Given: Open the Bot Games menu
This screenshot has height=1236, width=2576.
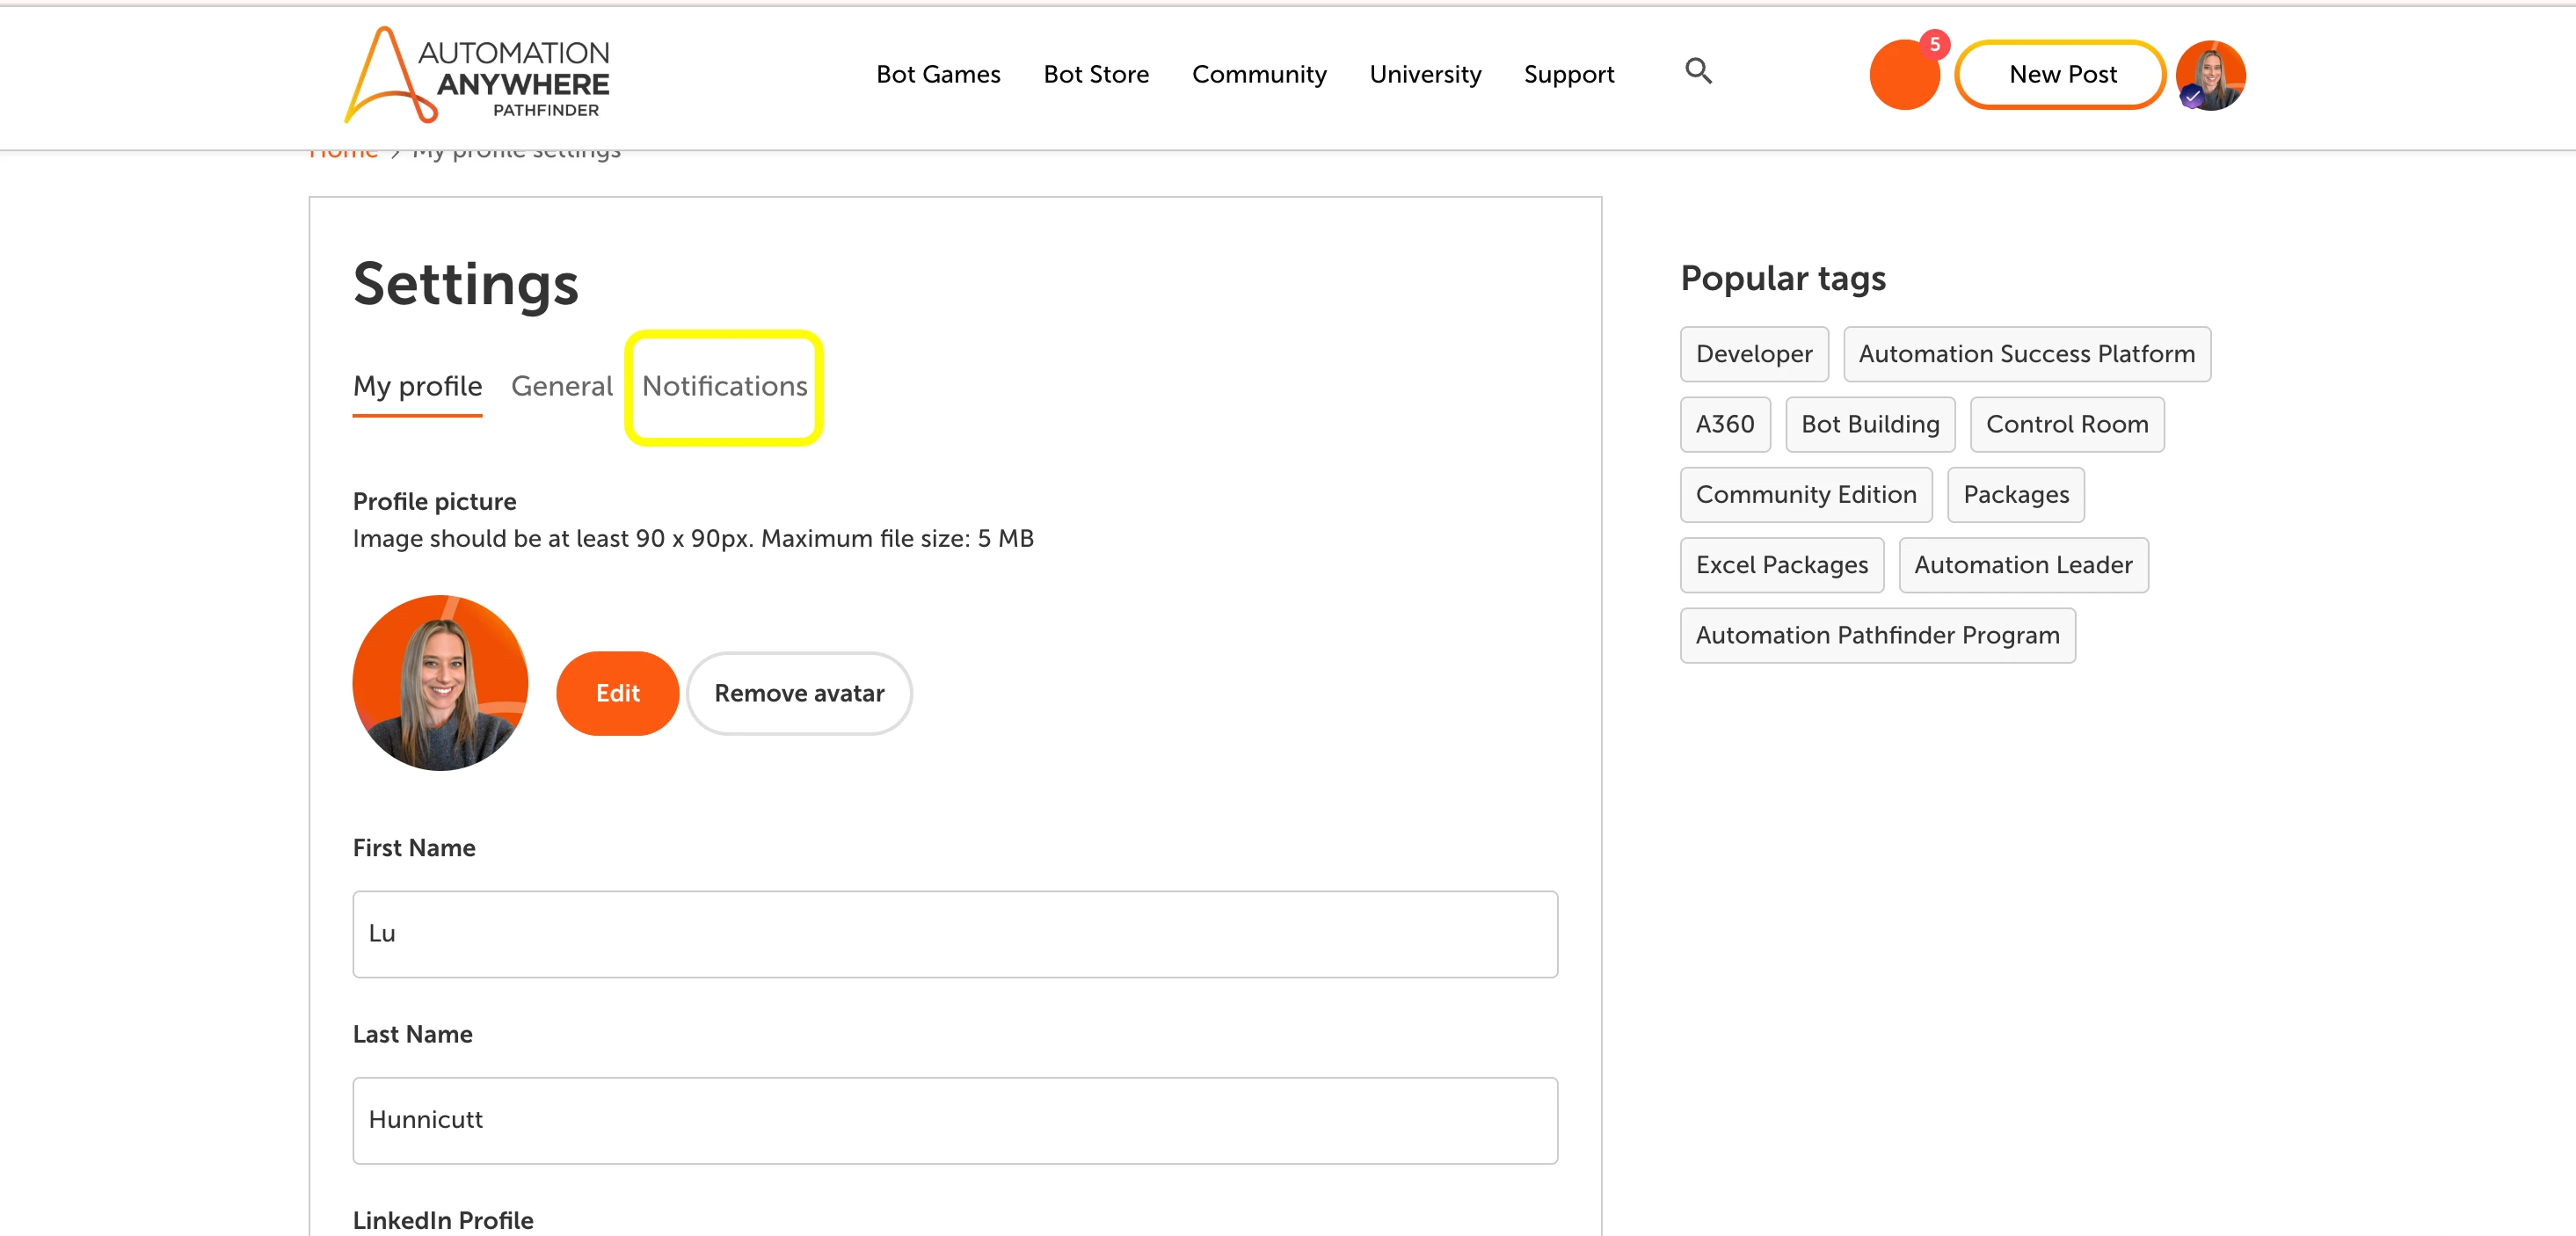Looking at the screenshot, I should coord(937,75).
